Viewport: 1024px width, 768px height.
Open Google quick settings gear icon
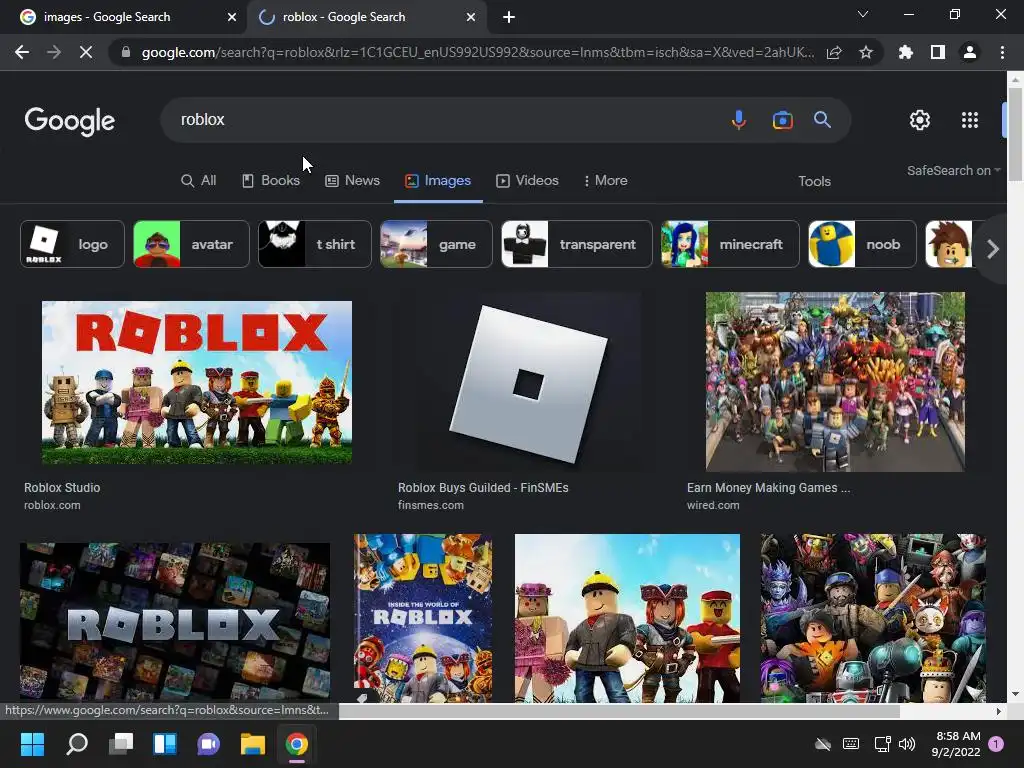[x=920, y=120]
